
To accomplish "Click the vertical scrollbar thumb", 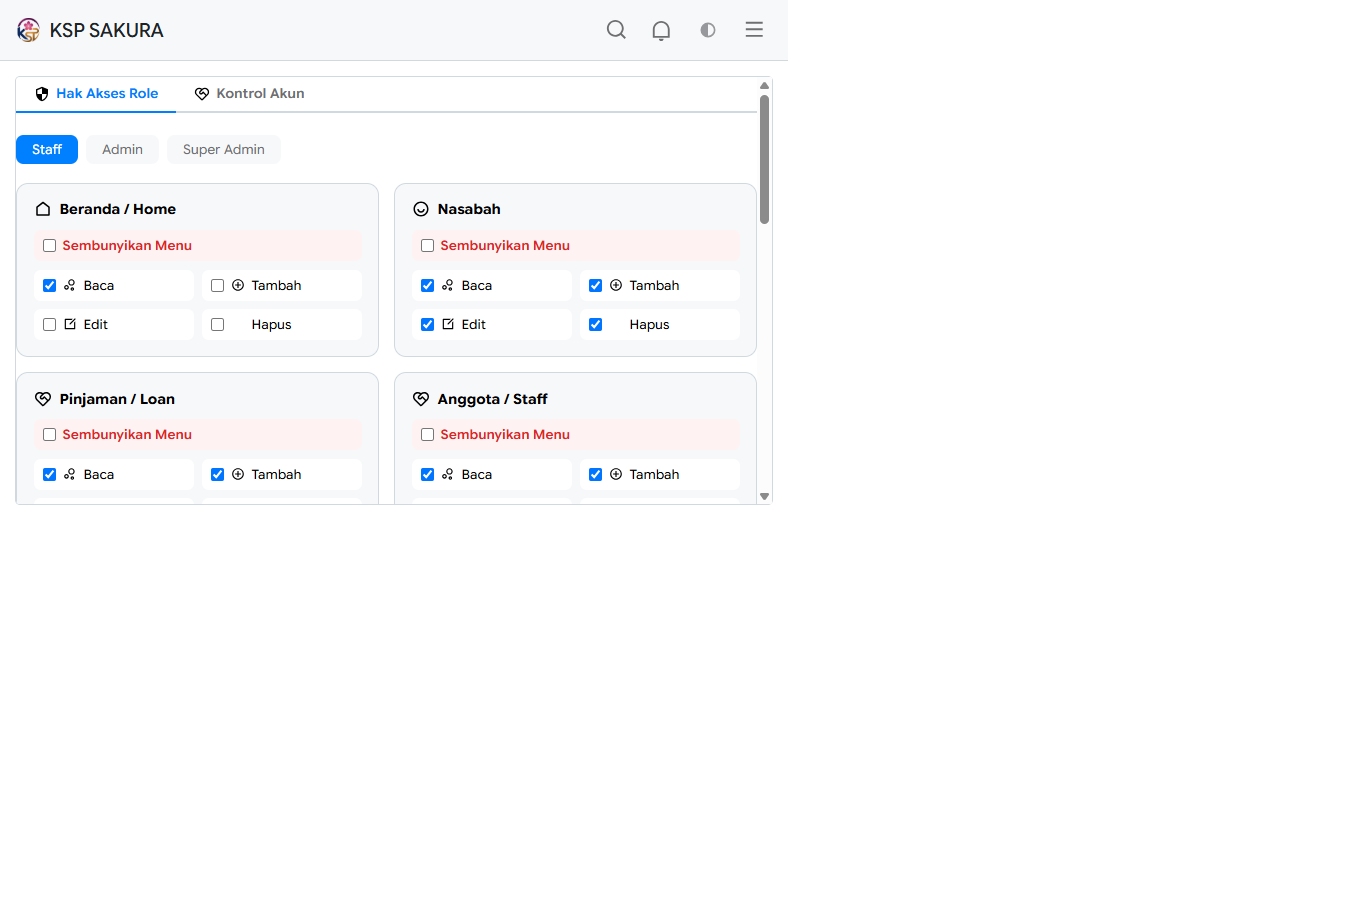I will point(764,159).
